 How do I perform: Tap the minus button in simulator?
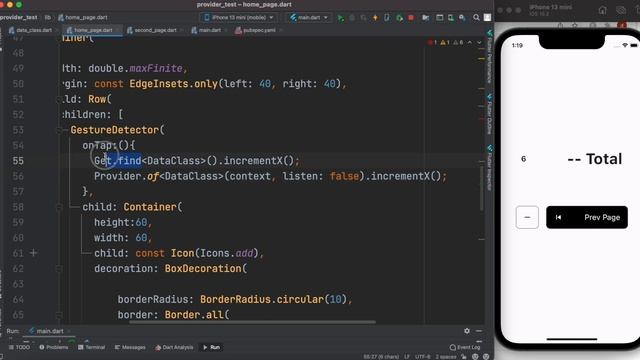pos(527,218)
